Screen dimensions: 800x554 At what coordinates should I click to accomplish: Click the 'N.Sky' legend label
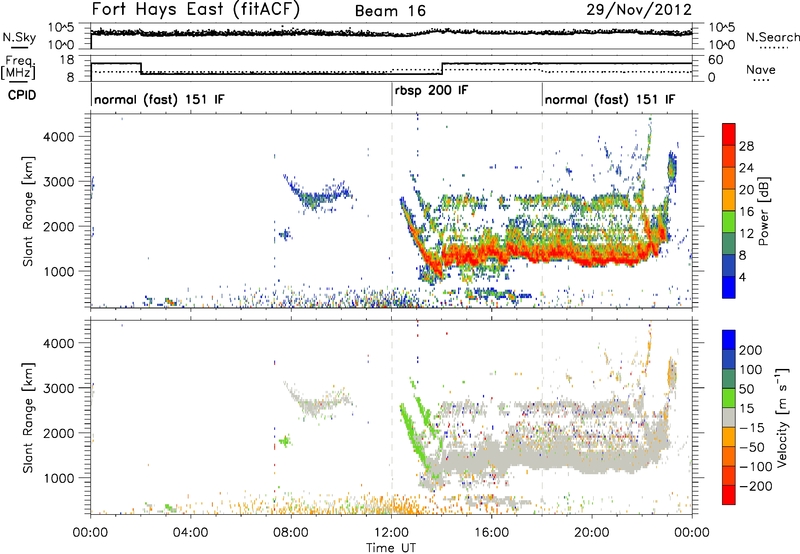pyautogui.click(x=19, y=37)
